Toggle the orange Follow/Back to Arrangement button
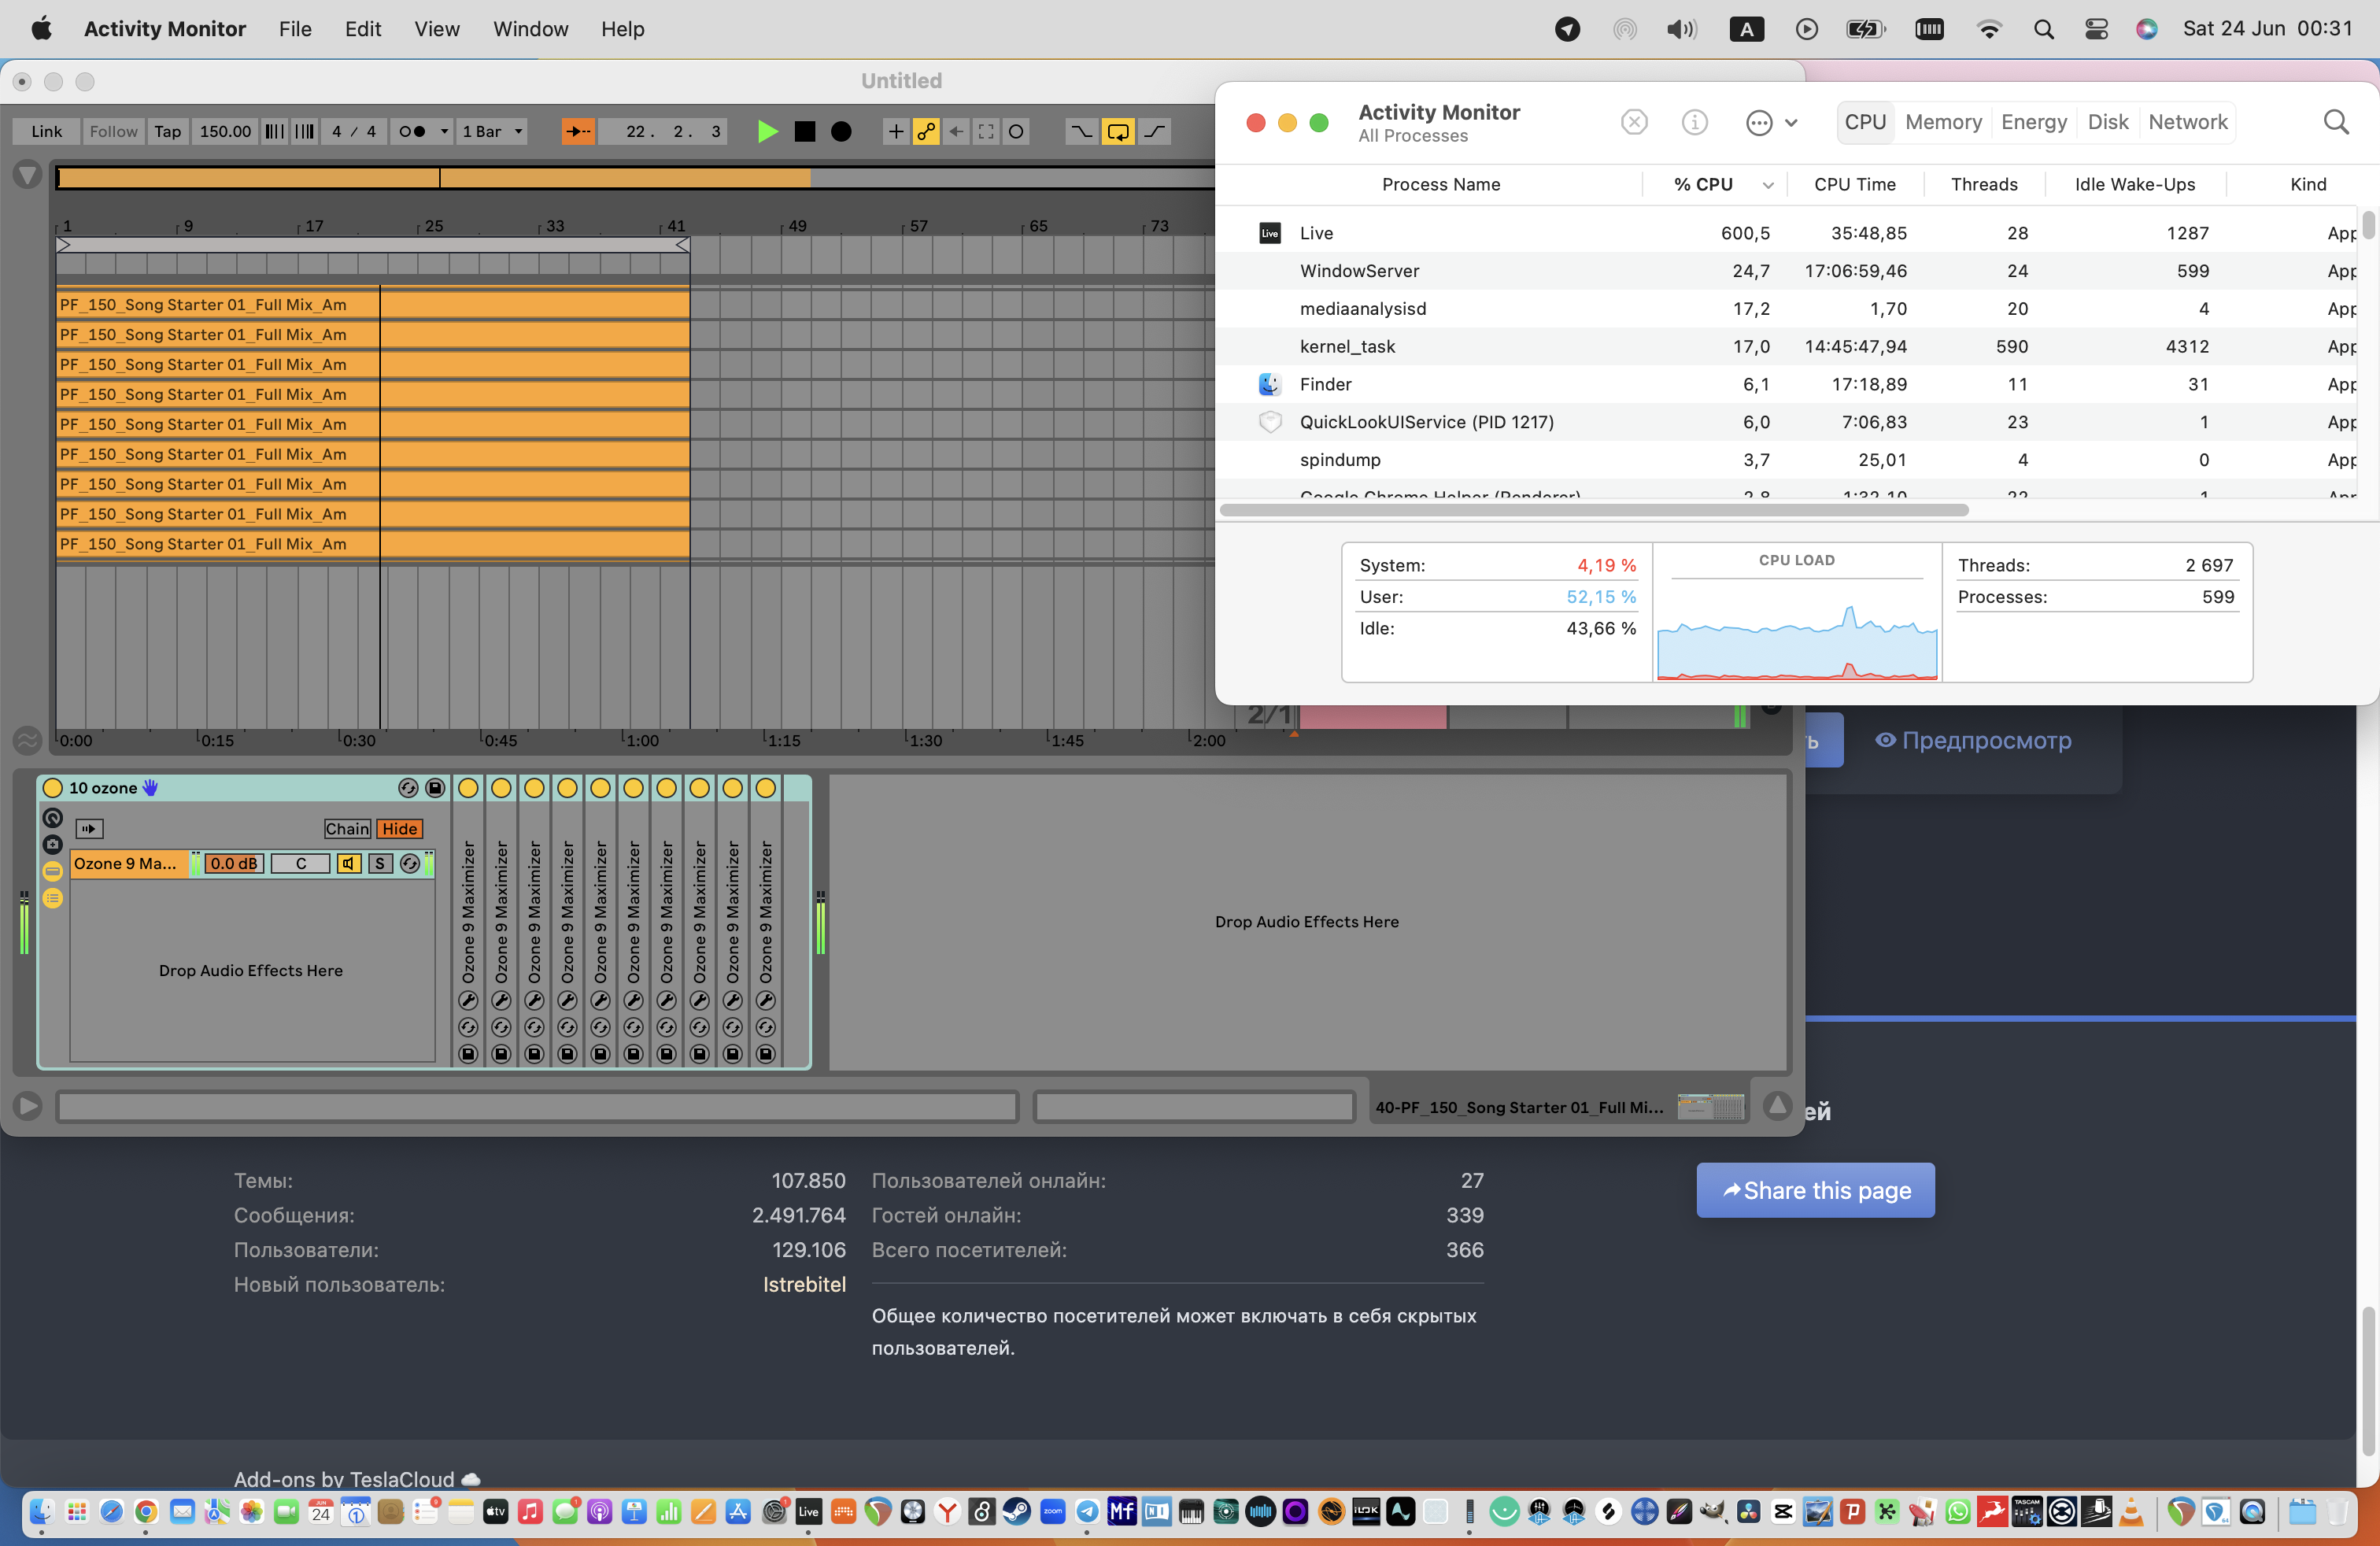 point(578,131)
